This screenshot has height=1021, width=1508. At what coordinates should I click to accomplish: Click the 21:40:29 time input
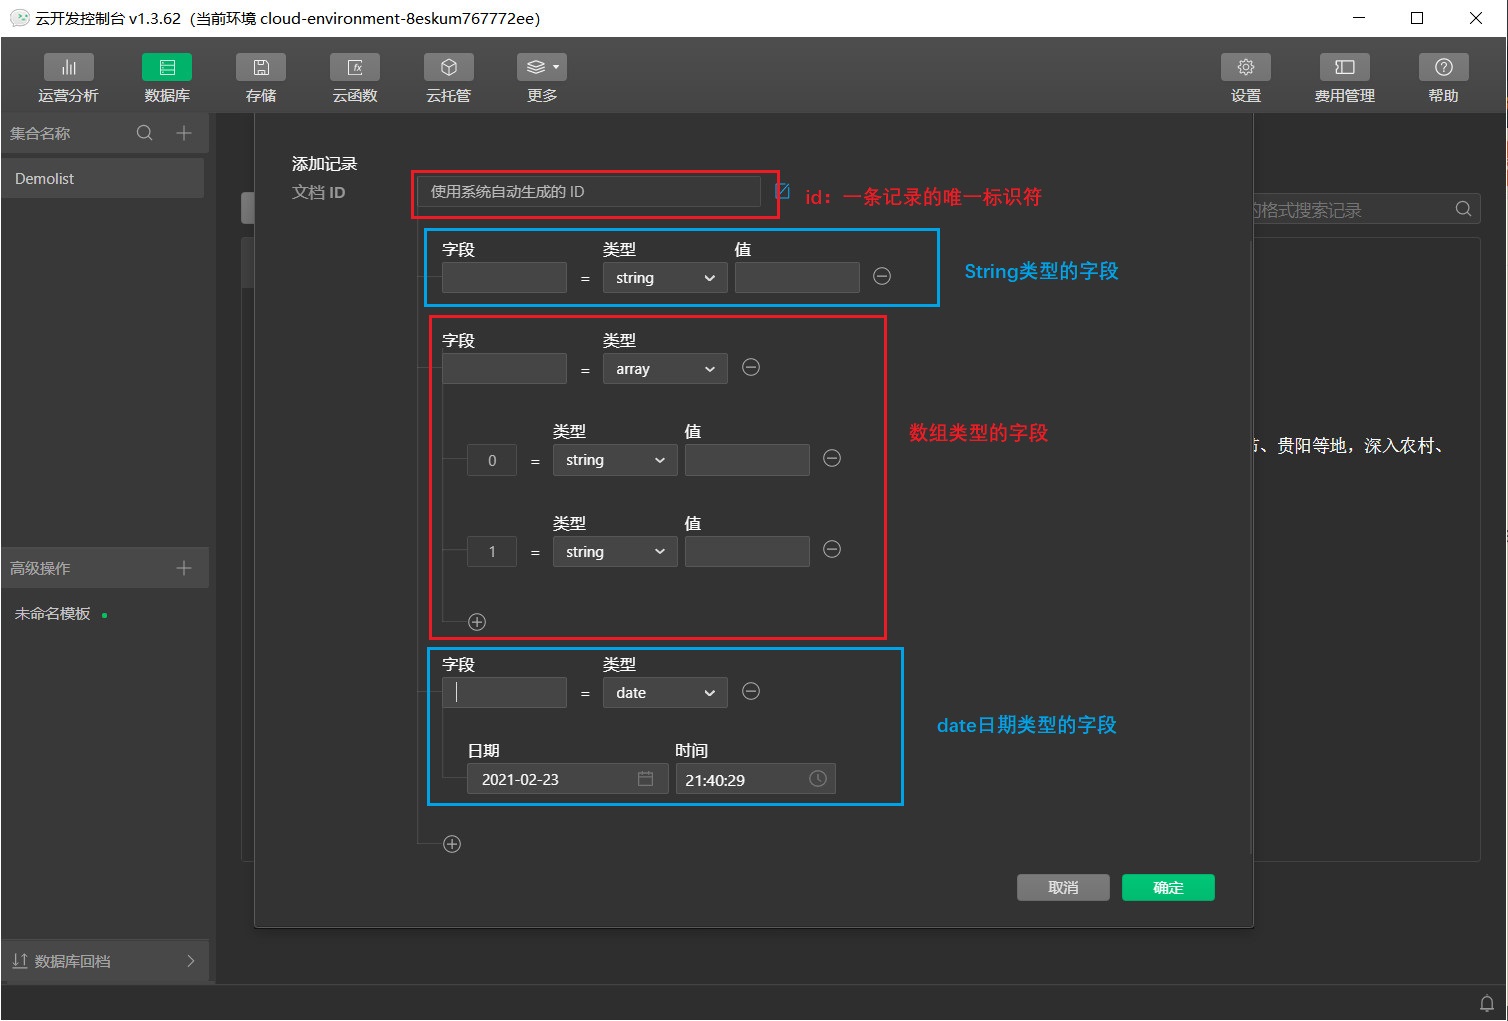pyautogui.click(x=755, y=779)
